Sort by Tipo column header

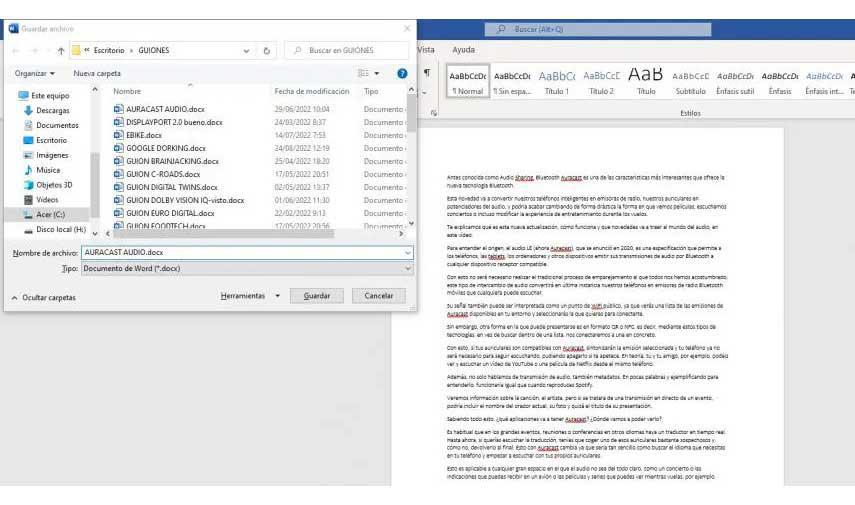point(371,92)
